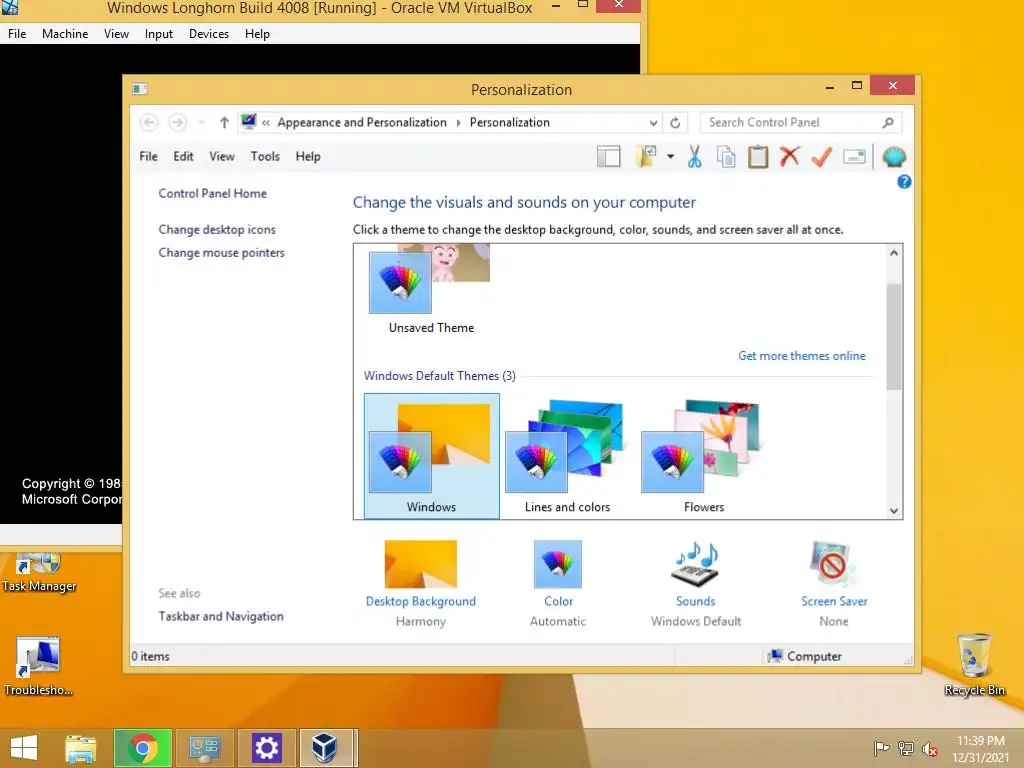Click the Search Control Panel field

(801, 123)
